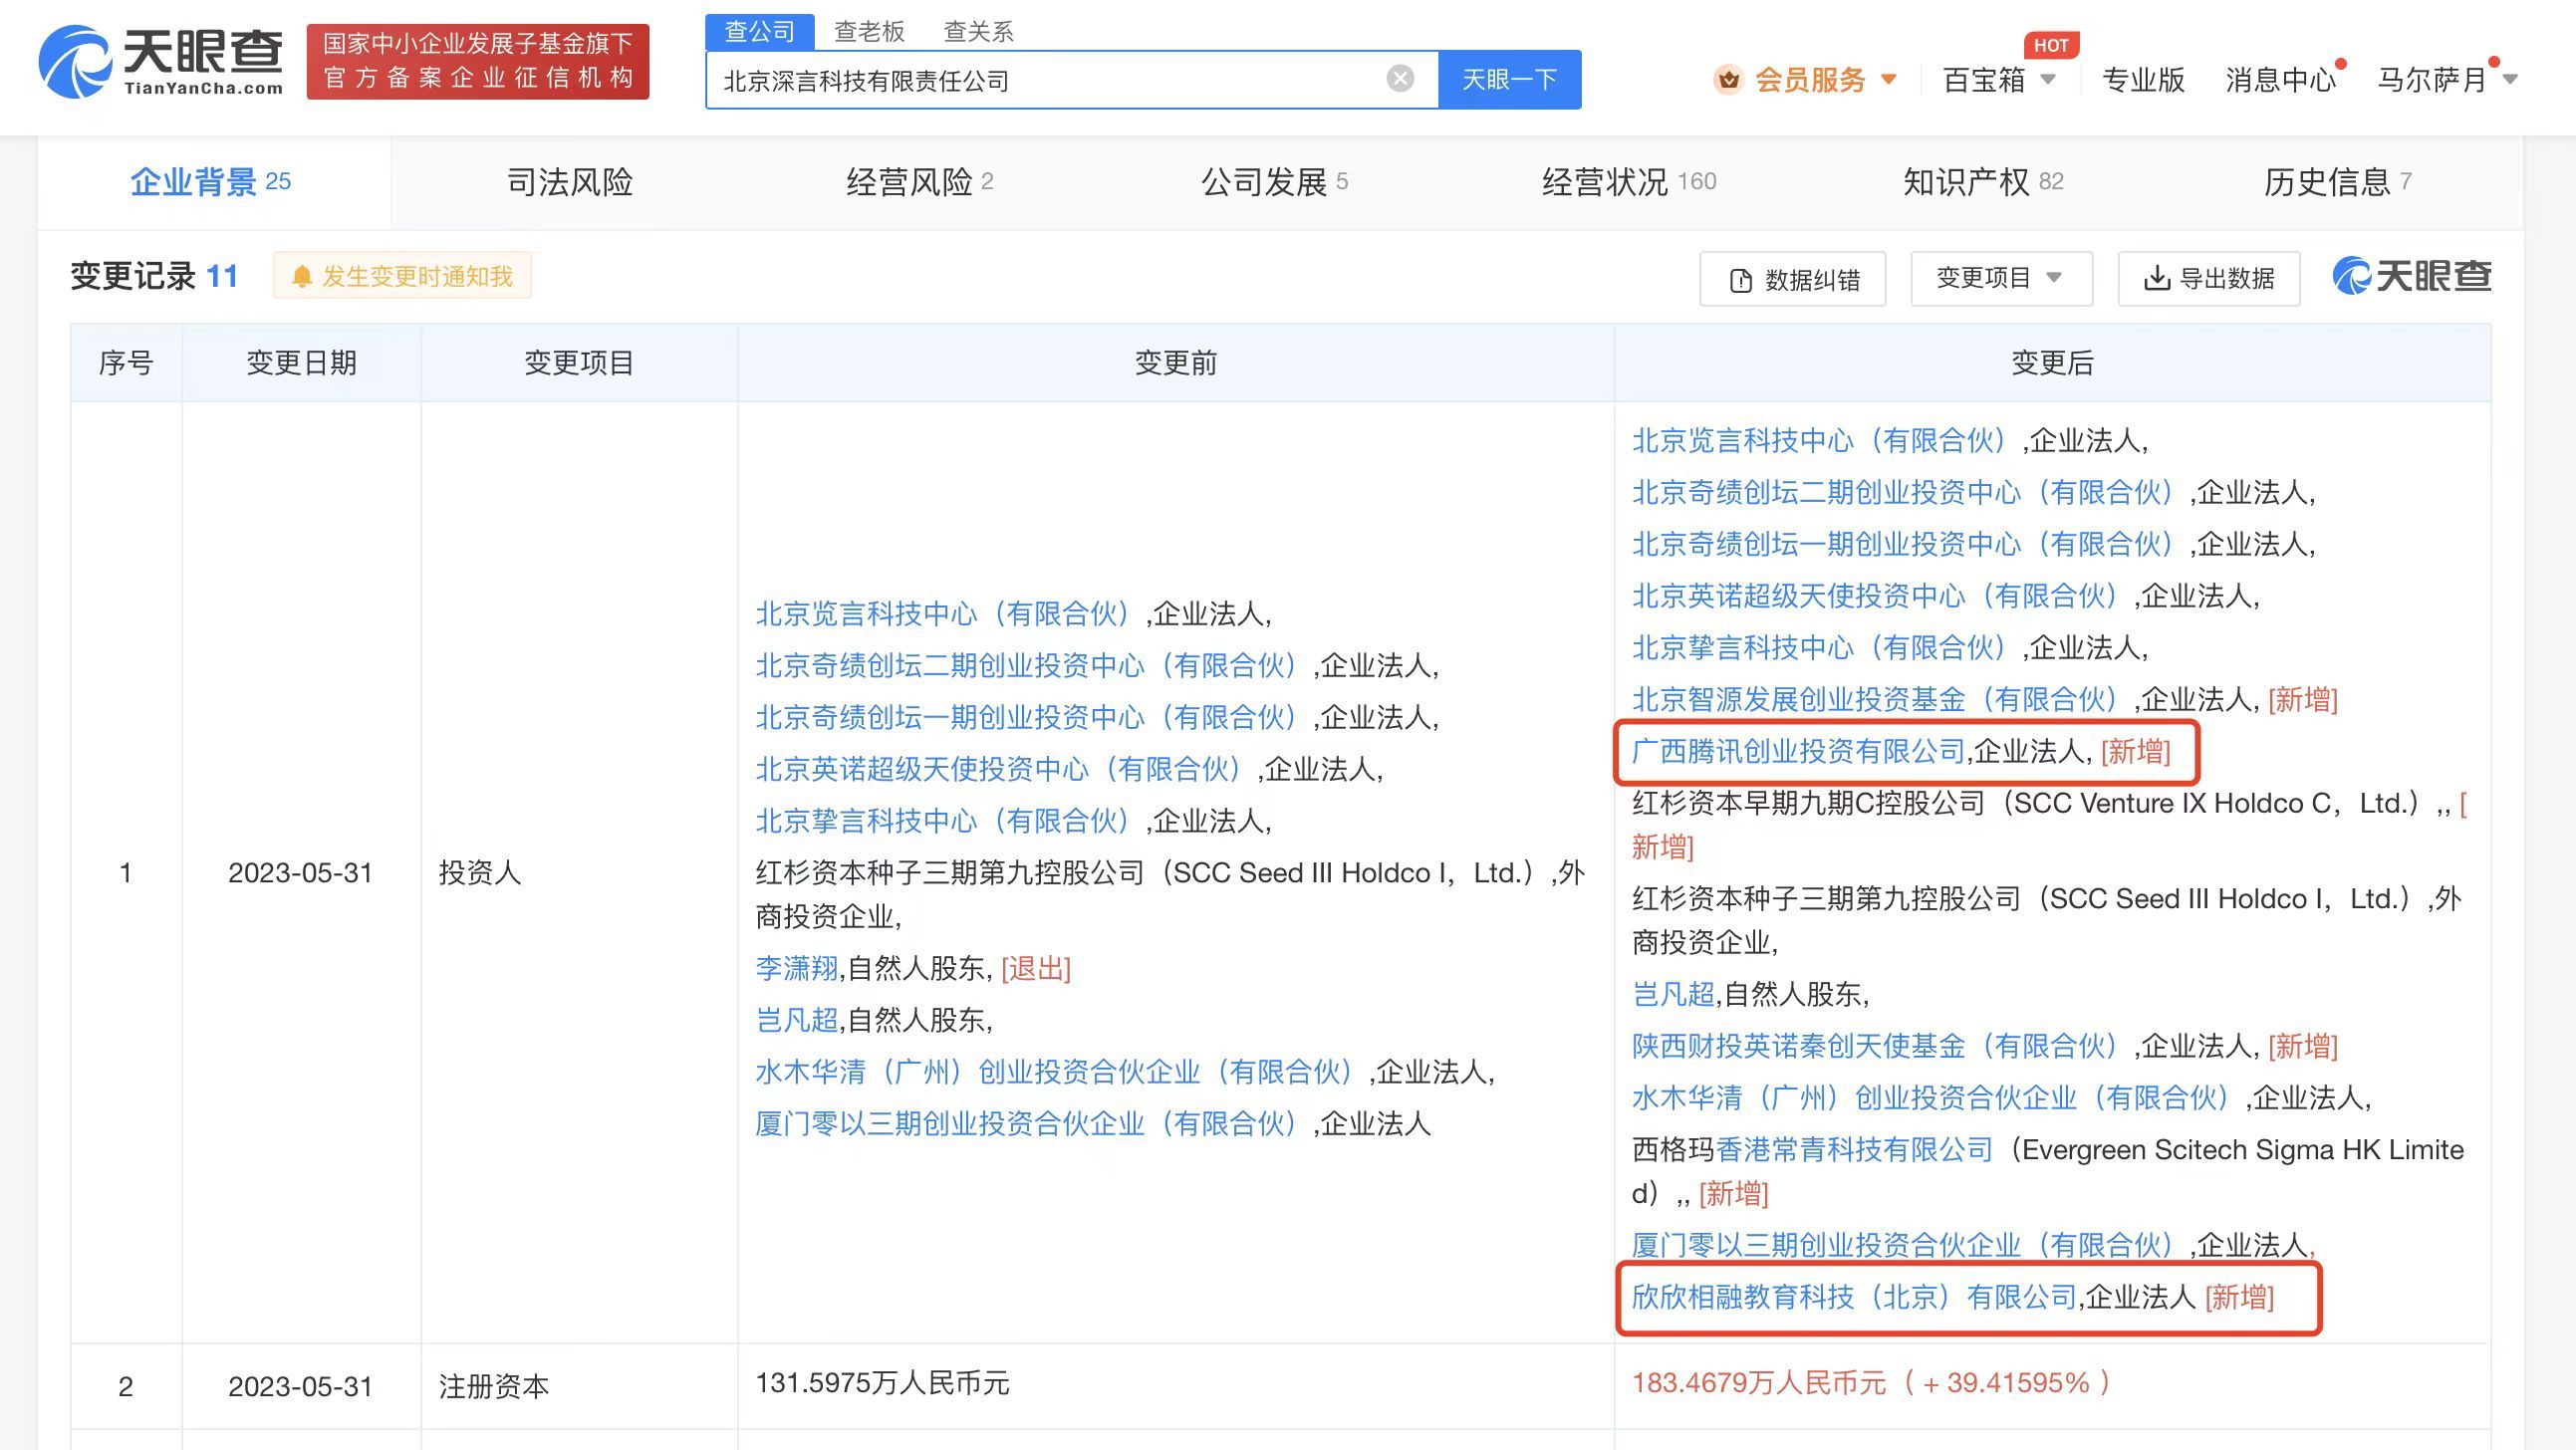Click the export data download icon
Screen dimensions: 2576x1450
(x=2157, y=278)
